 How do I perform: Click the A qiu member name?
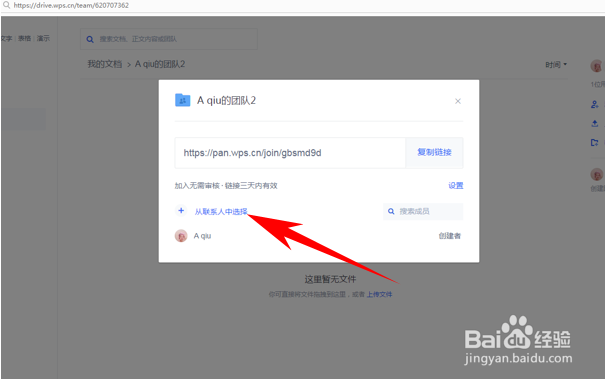(202, 236)
